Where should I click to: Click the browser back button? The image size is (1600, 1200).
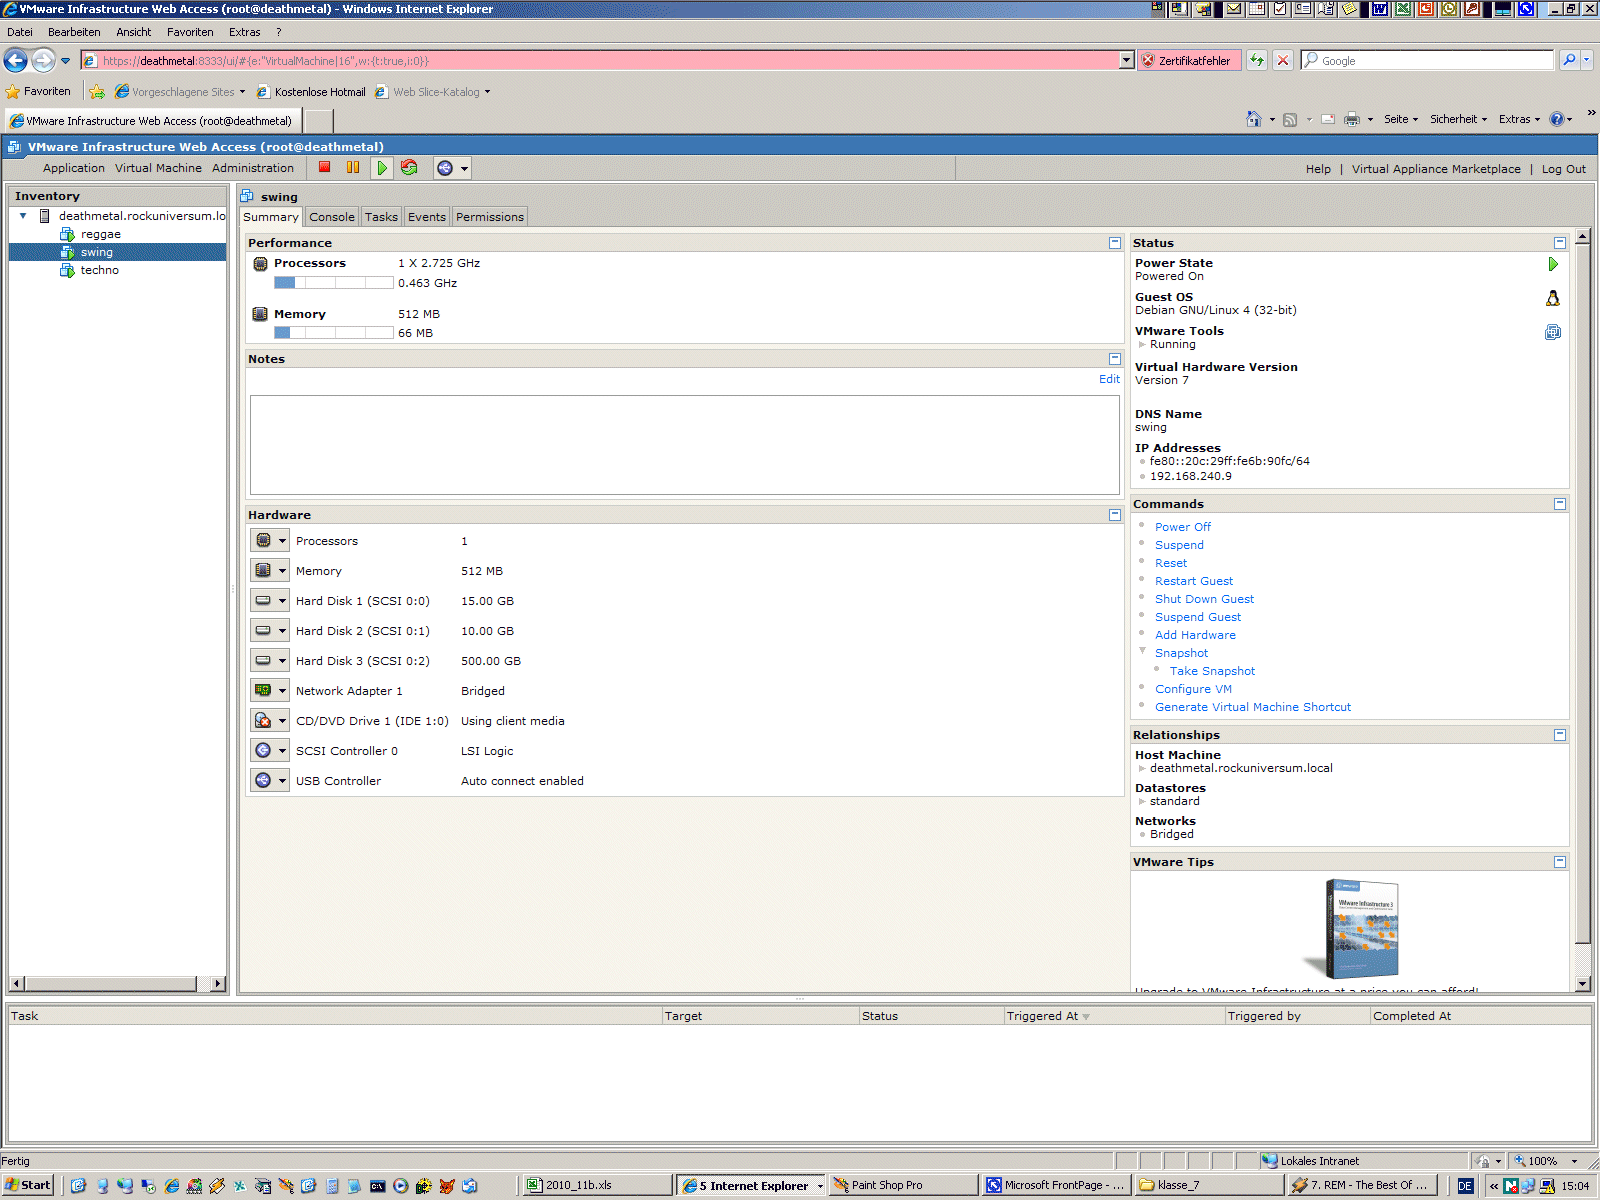pyautogui.click(x=16, y=61)
